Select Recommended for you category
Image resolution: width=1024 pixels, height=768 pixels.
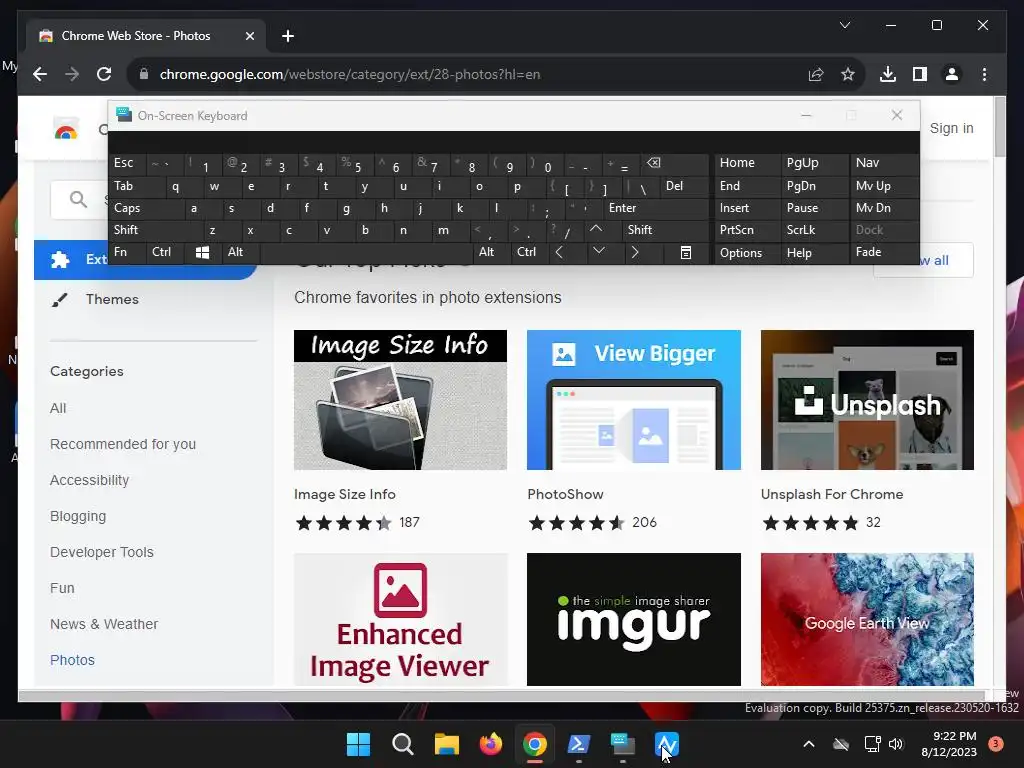tap(123, 444)
